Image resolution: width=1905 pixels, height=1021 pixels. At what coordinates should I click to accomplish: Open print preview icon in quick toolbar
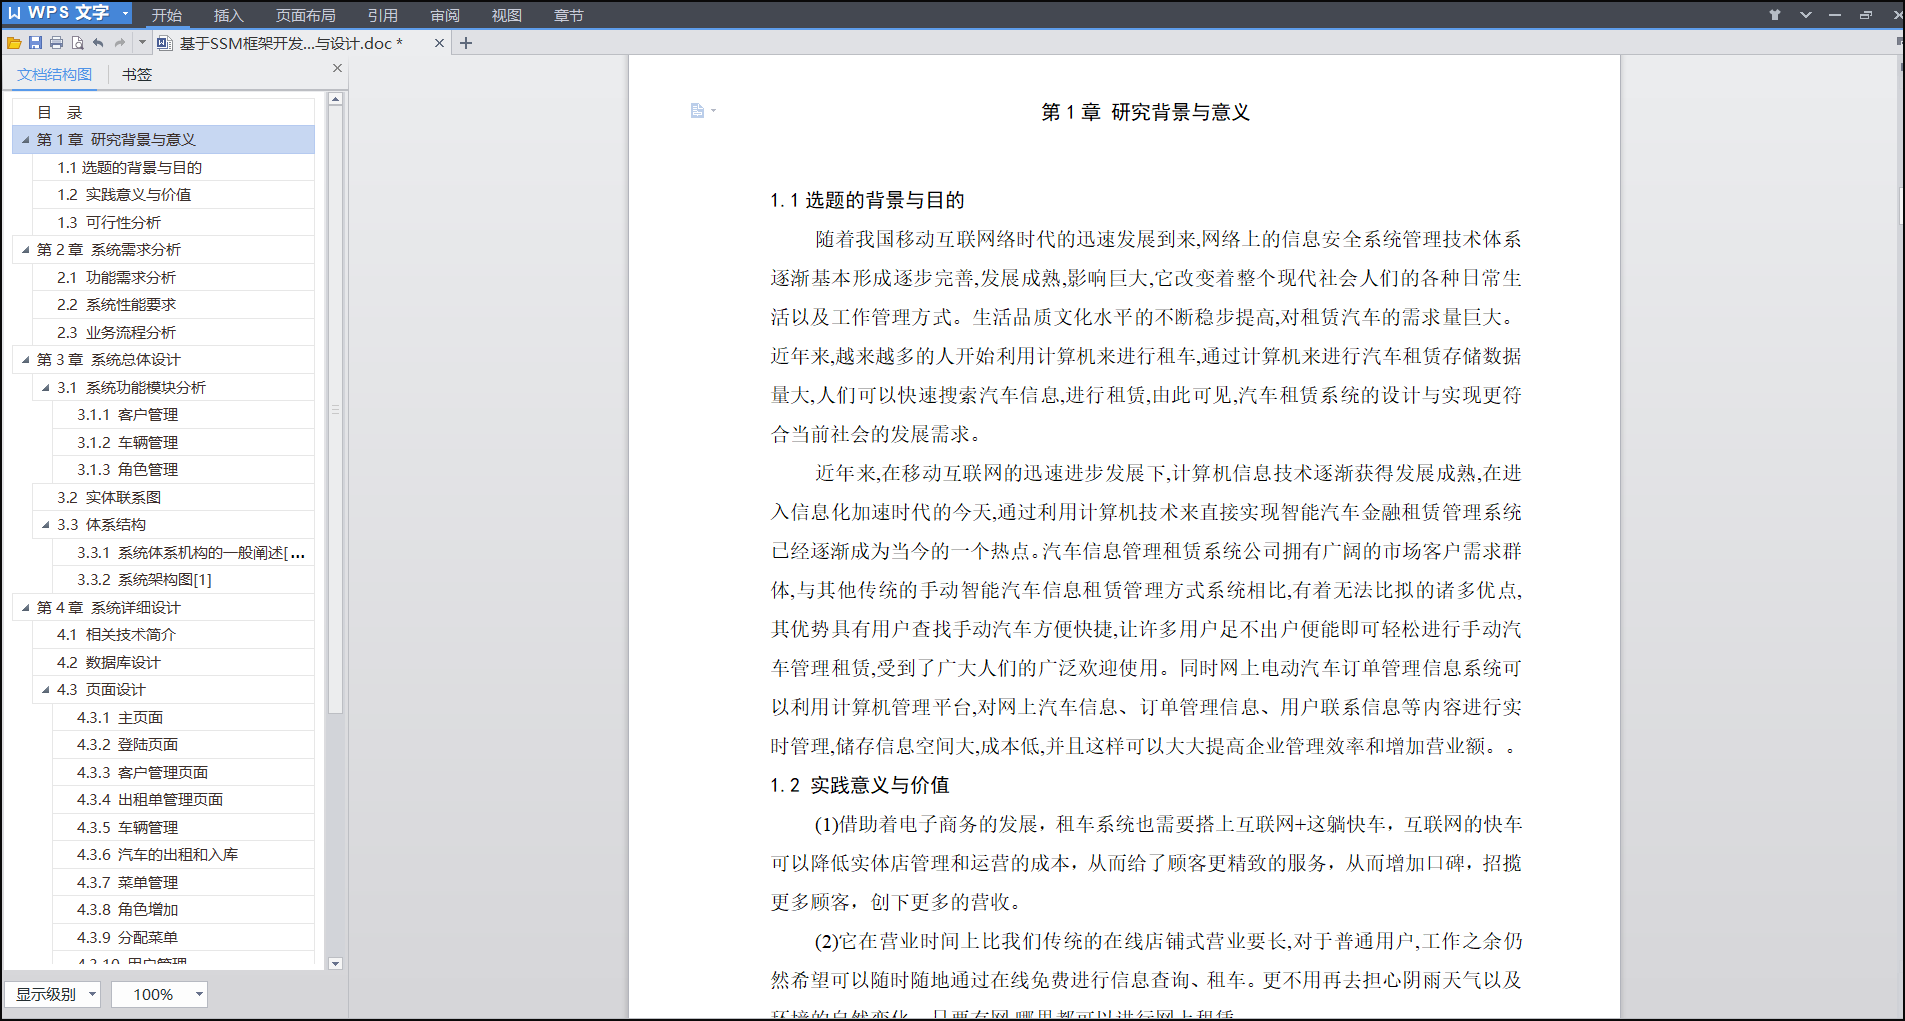click(77, 43)
